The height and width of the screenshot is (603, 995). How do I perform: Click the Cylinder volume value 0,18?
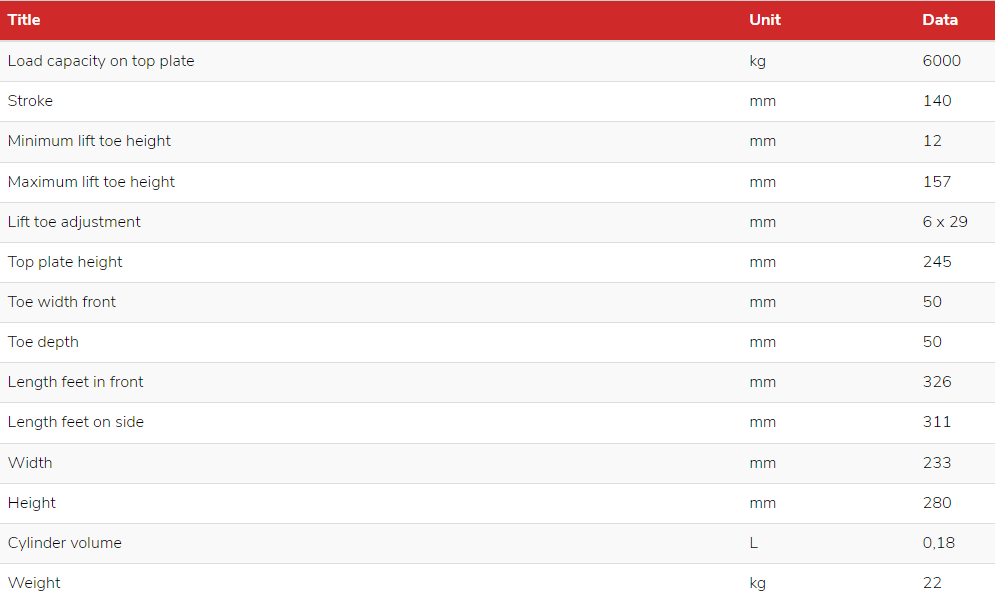pos(939,543)
